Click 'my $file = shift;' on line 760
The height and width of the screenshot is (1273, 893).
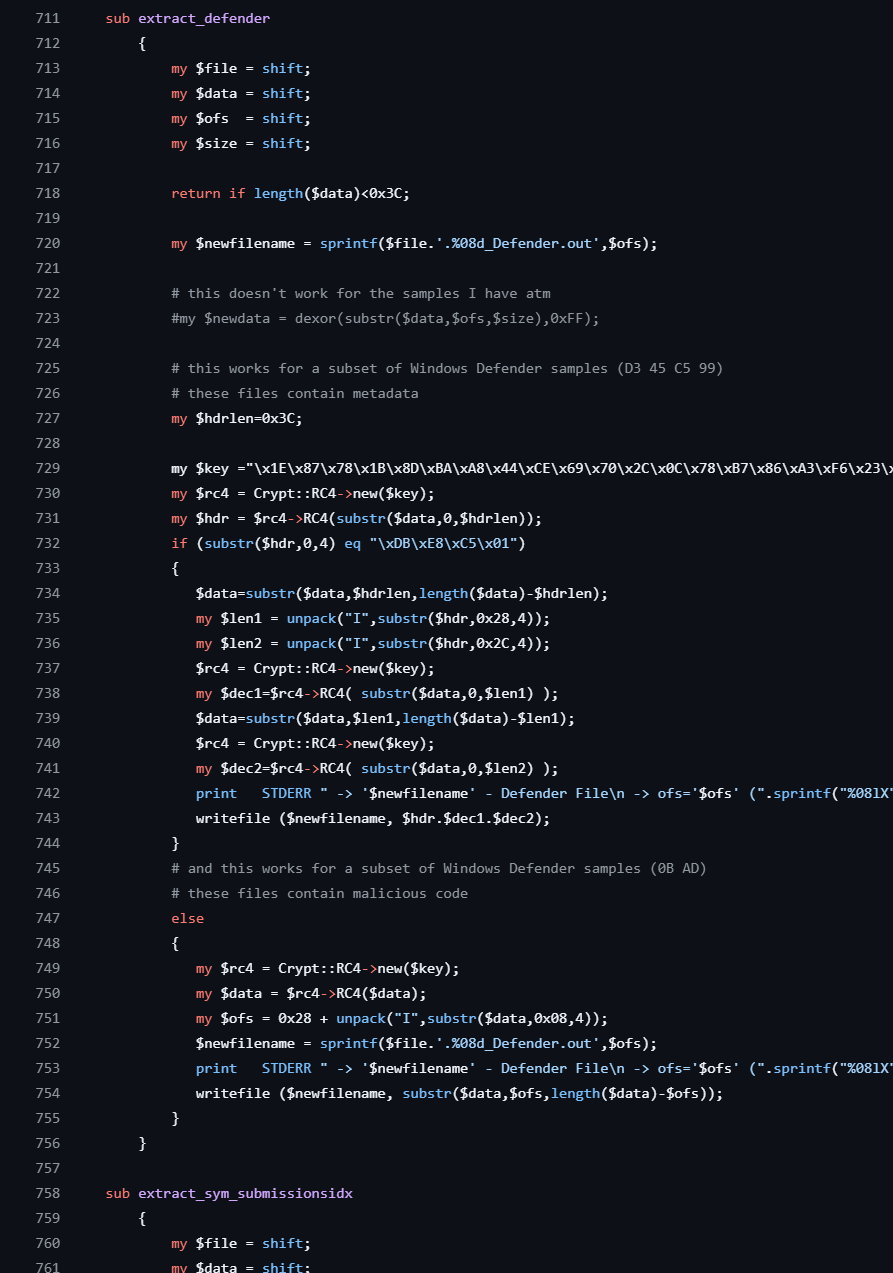point(241,1243)
